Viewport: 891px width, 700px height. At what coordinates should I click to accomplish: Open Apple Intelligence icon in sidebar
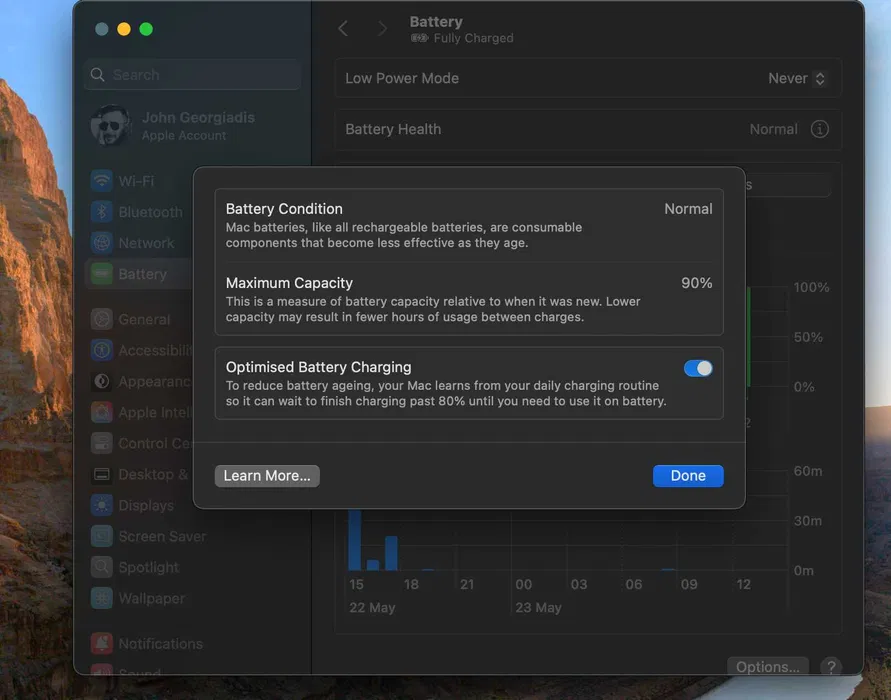click(102, 412)
